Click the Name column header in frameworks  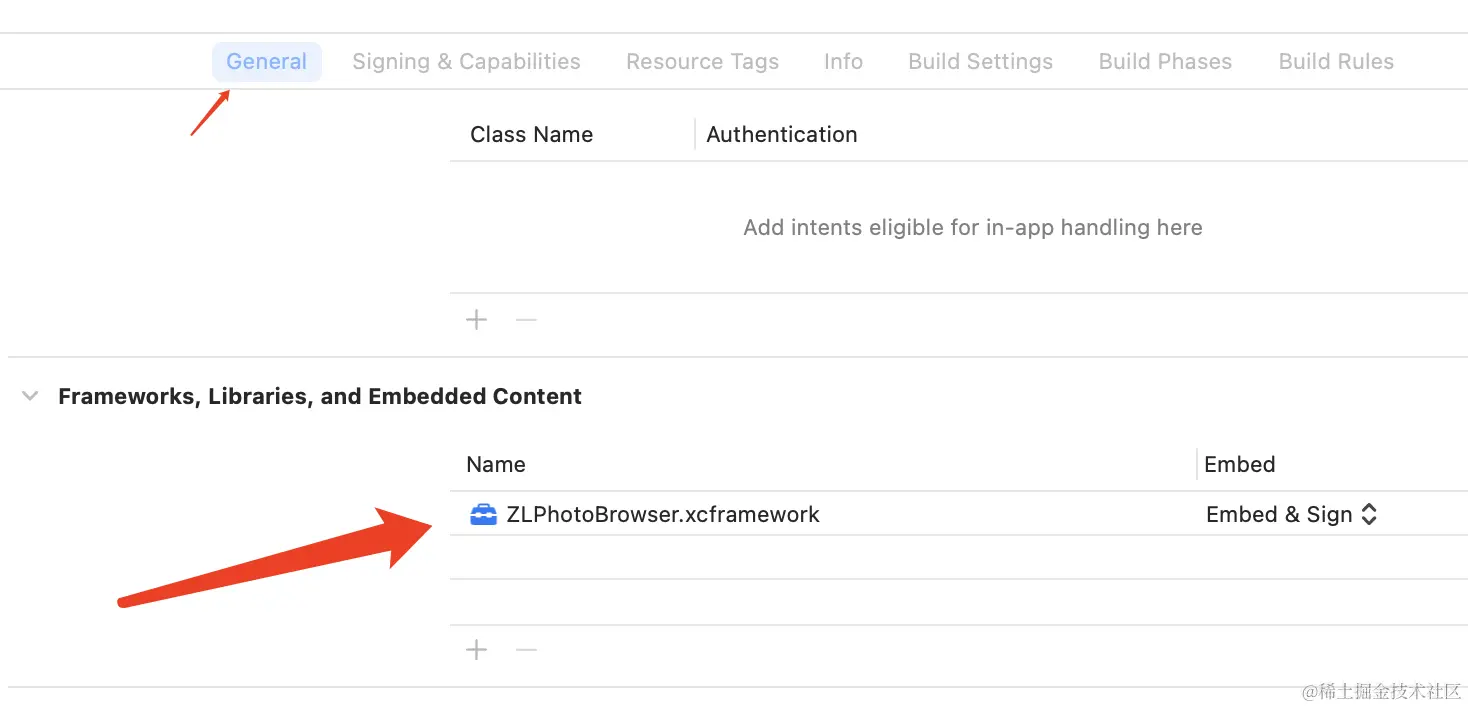click(x=495, y=464)
